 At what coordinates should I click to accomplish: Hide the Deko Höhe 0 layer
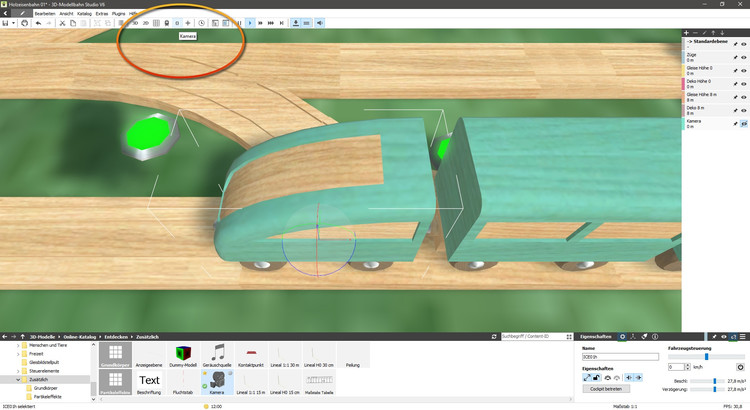coord(744,85)
